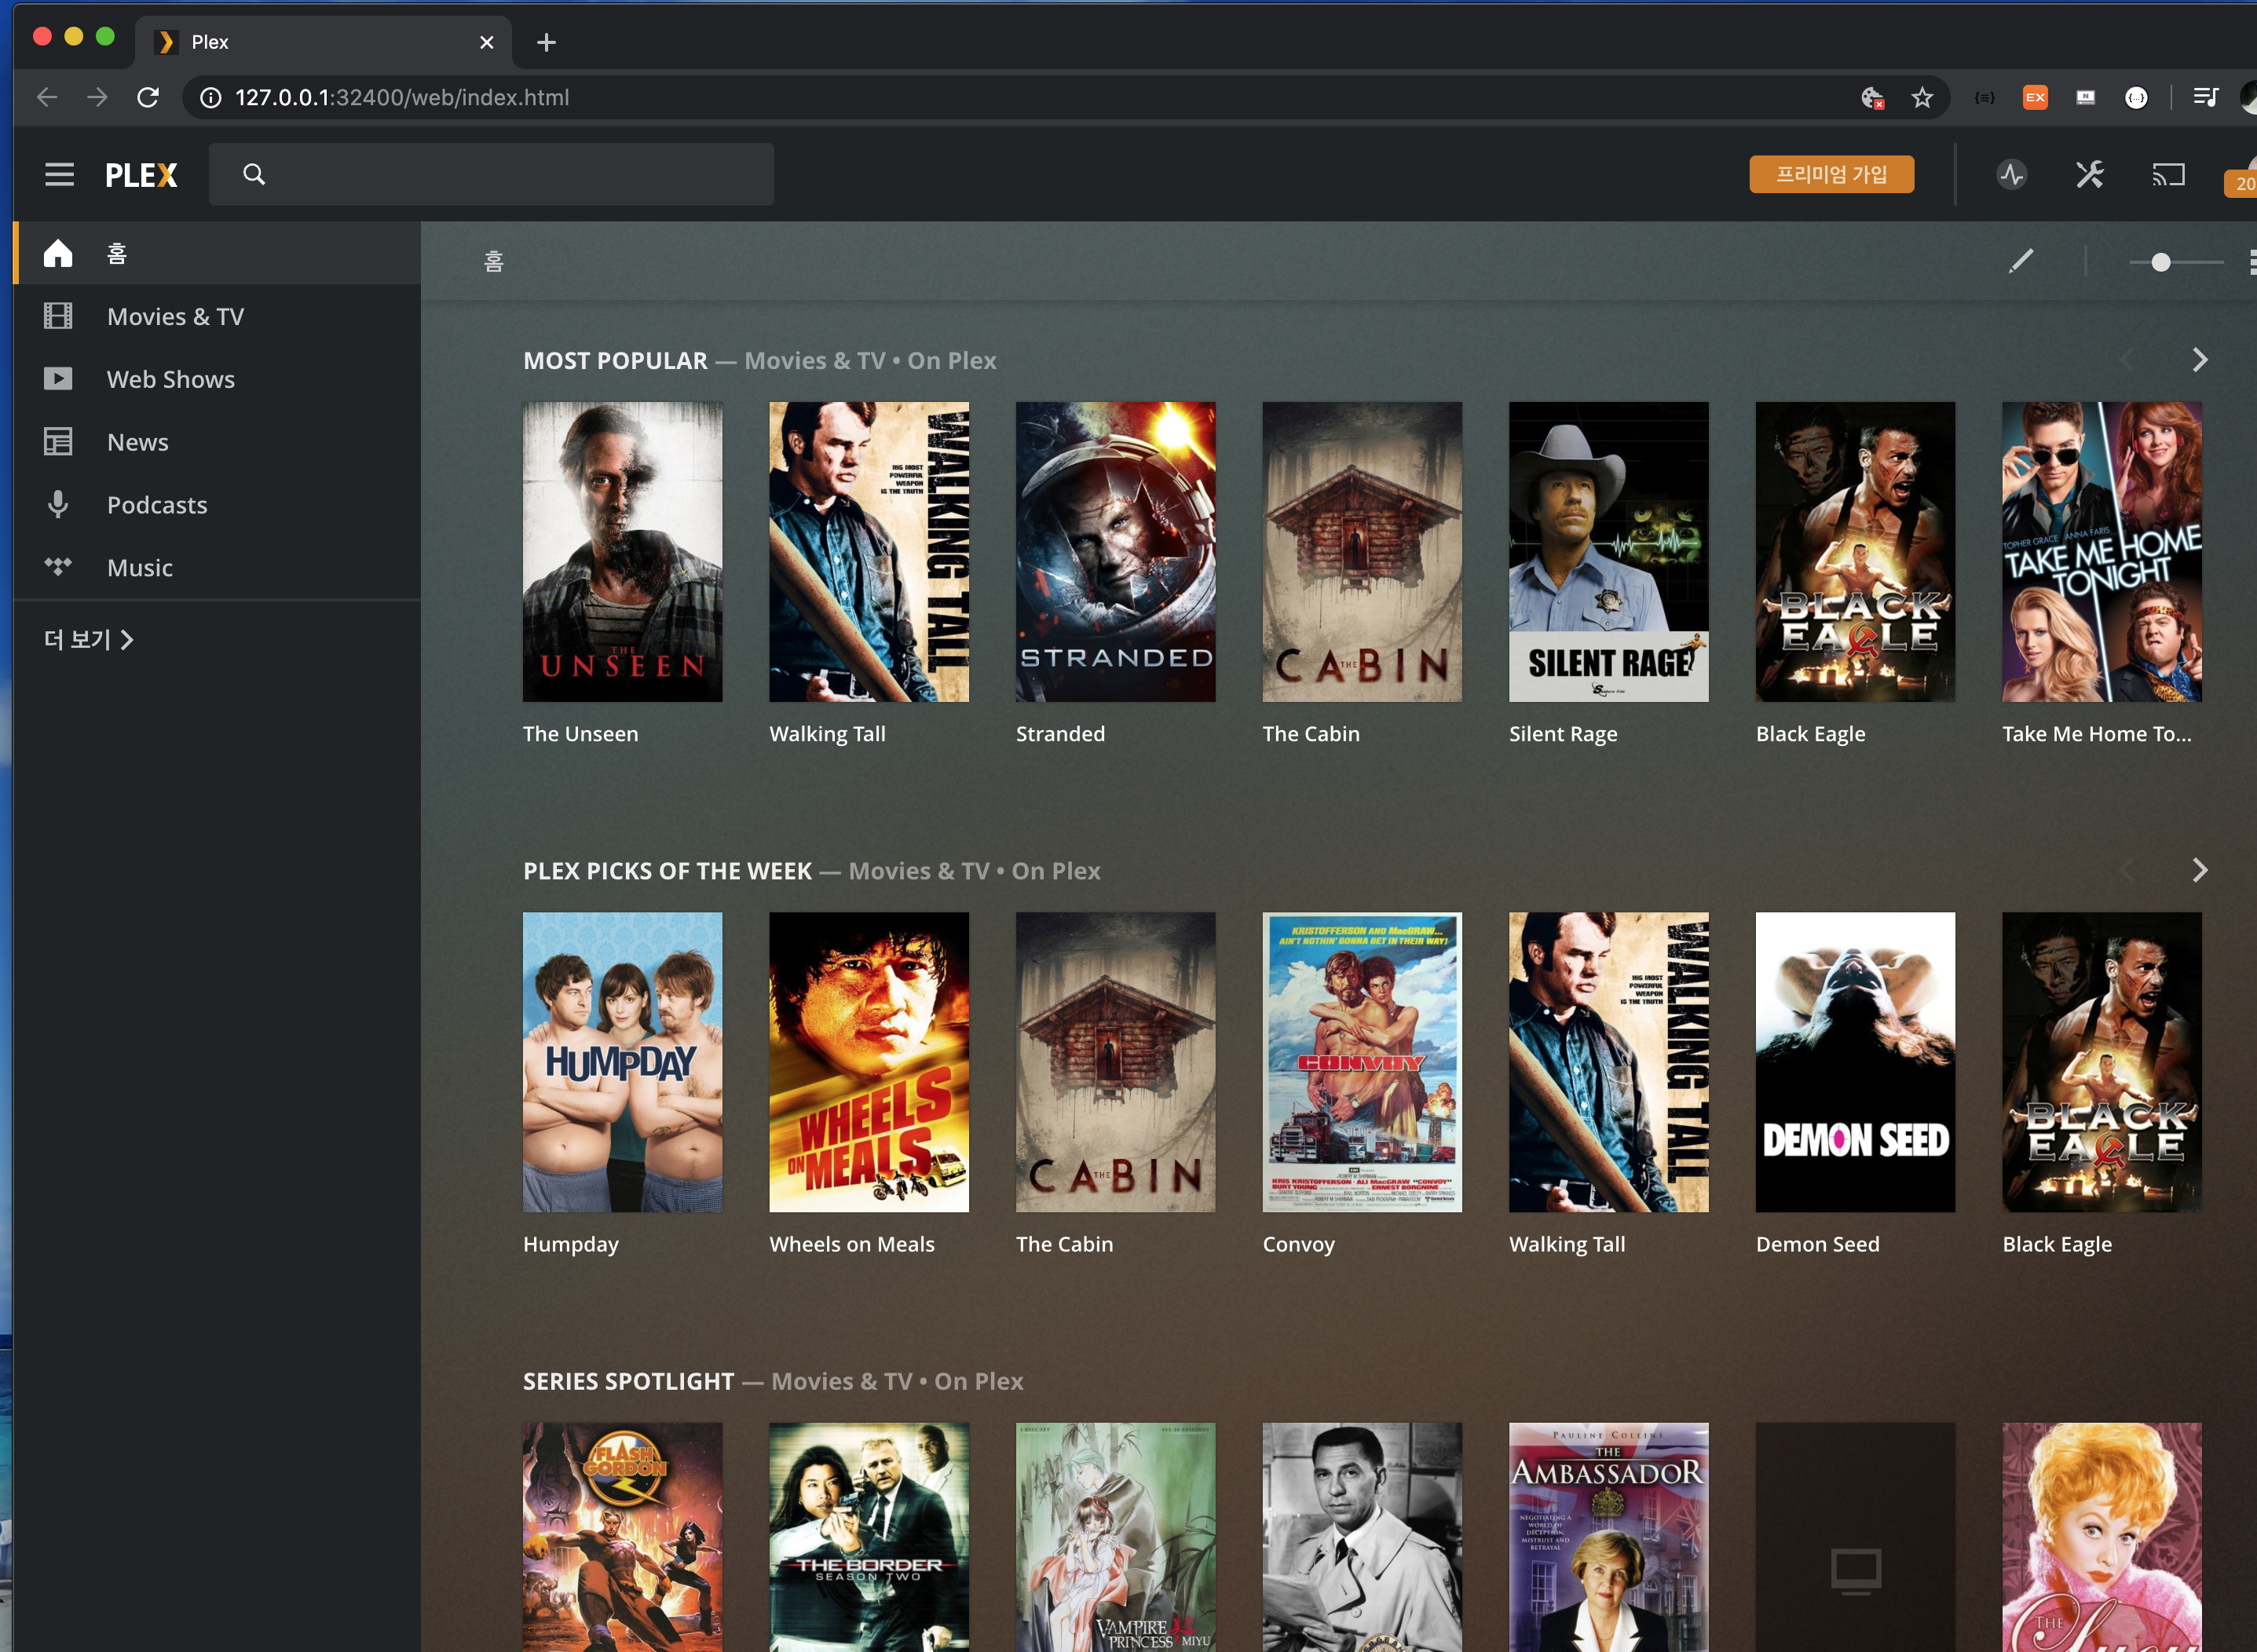2257x1652 pixels.
Task: Click the Cast to device icon
Action: [x=2168, y=175]
